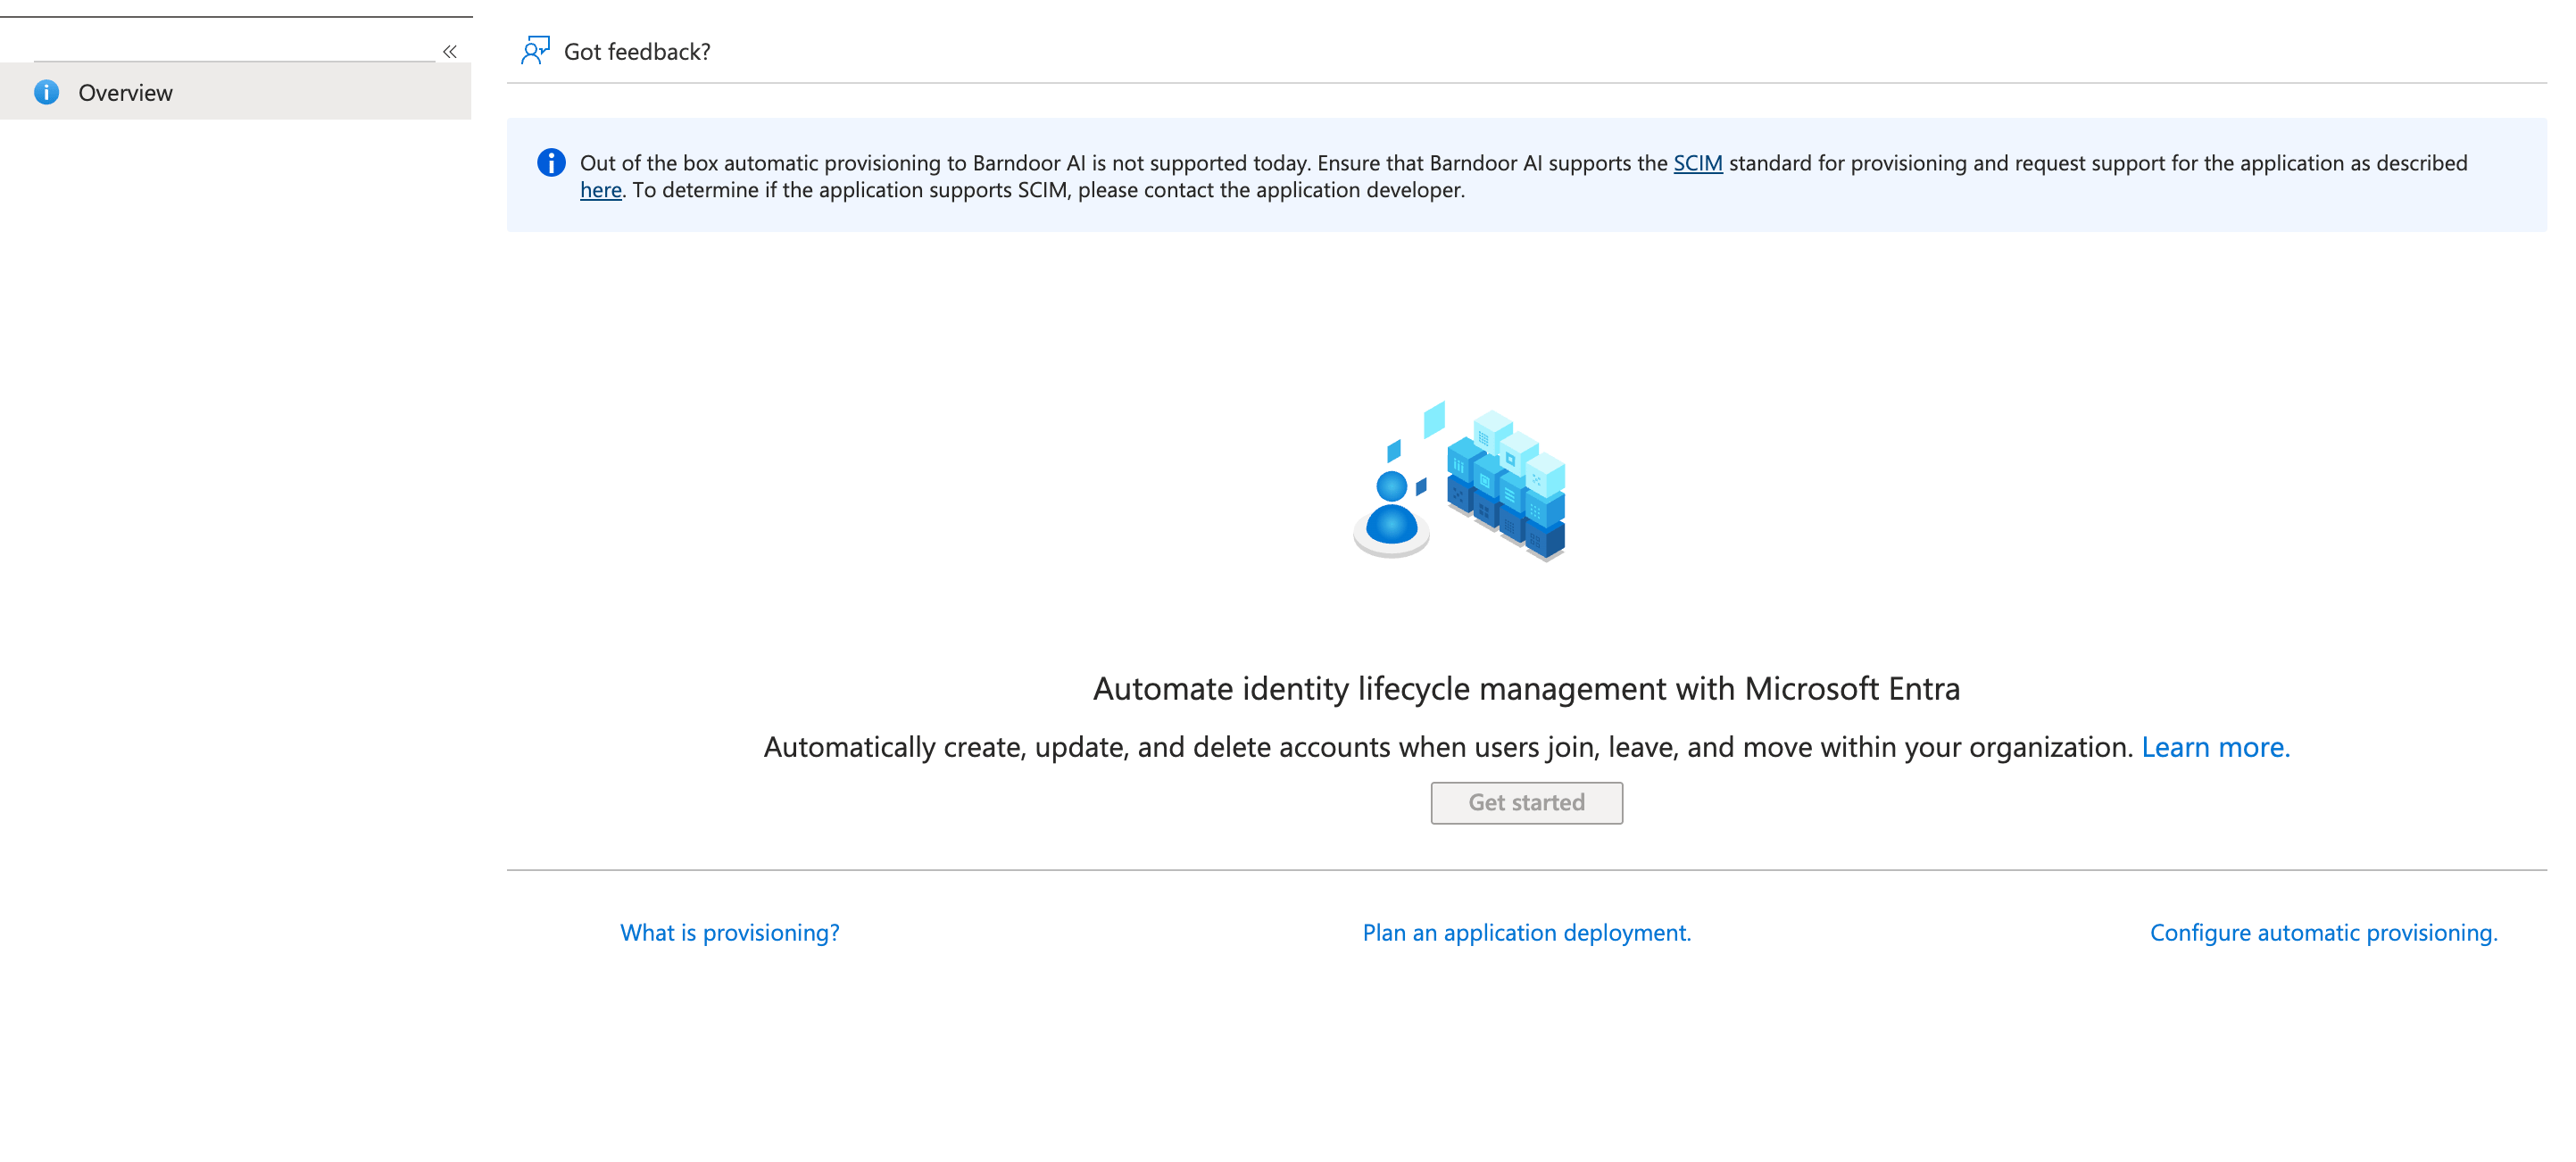
Task: Click the sidebar search field
Action: click(x=234, y=45)
